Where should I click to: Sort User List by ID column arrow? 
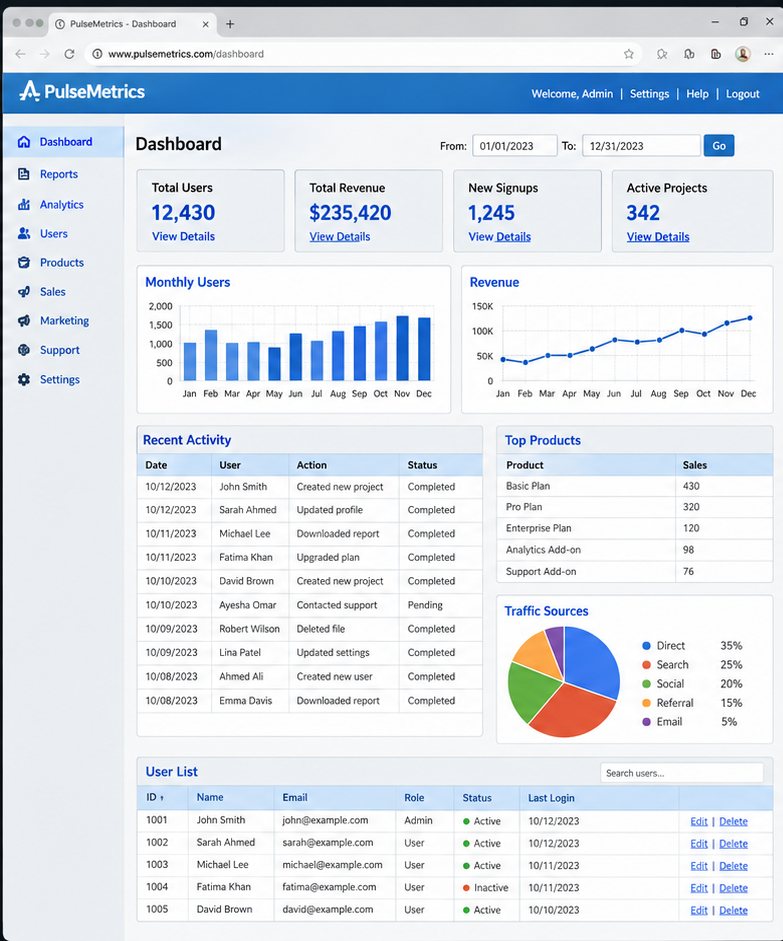tap(162, 798)
